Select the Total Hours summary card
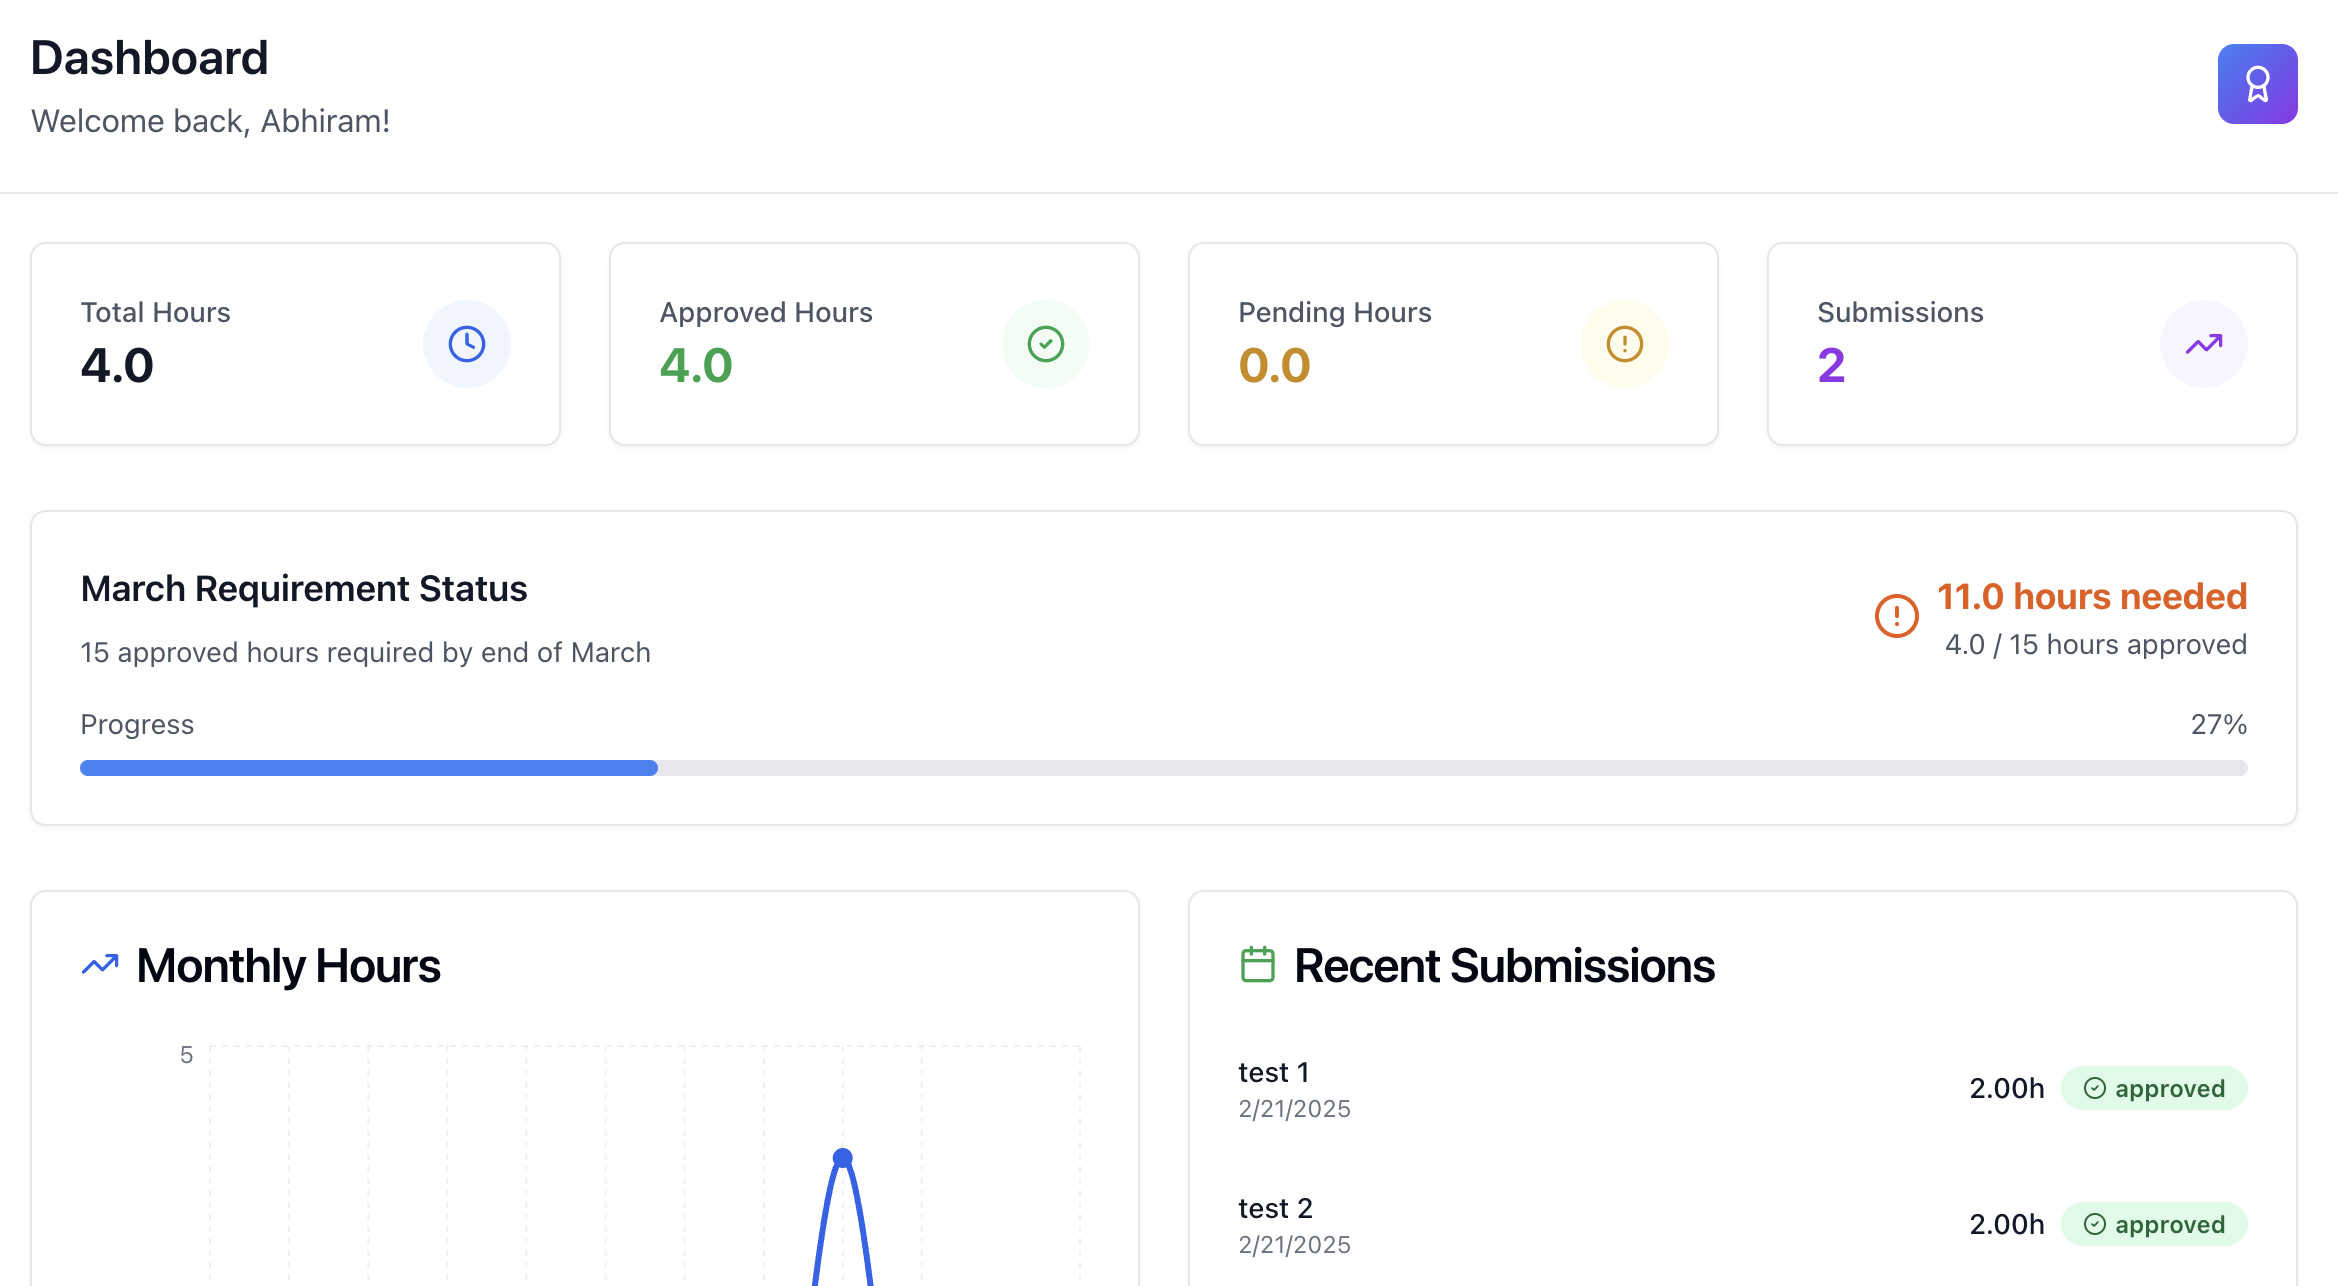This screenshot has width=2338, height=1286. point(295,343)
